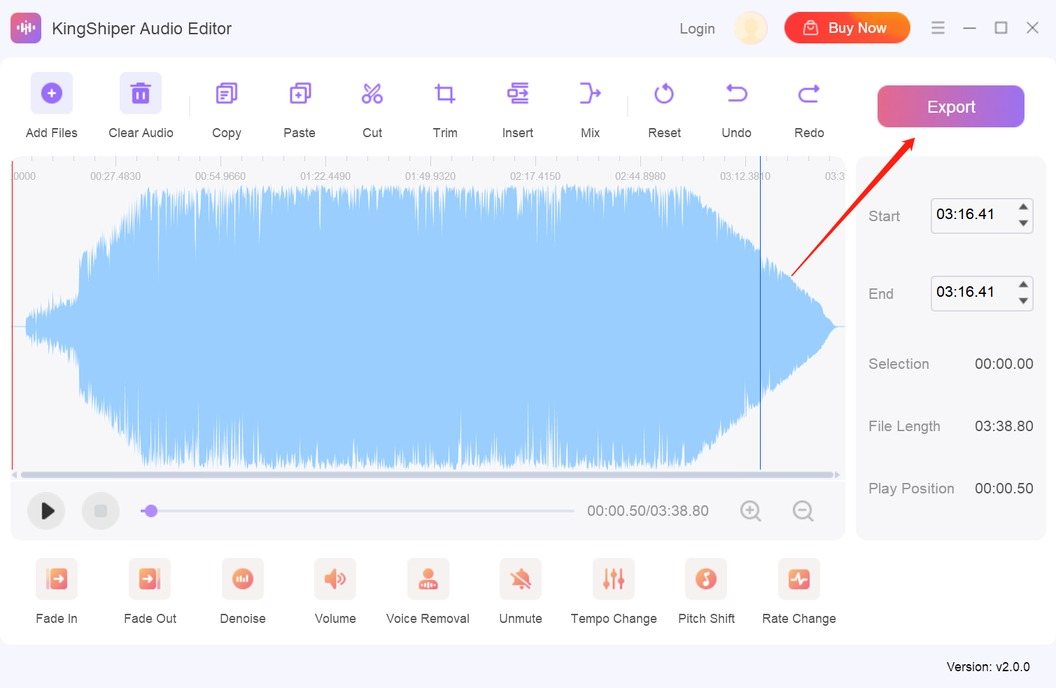Increase the Start time value

(x=1023, y=207)
